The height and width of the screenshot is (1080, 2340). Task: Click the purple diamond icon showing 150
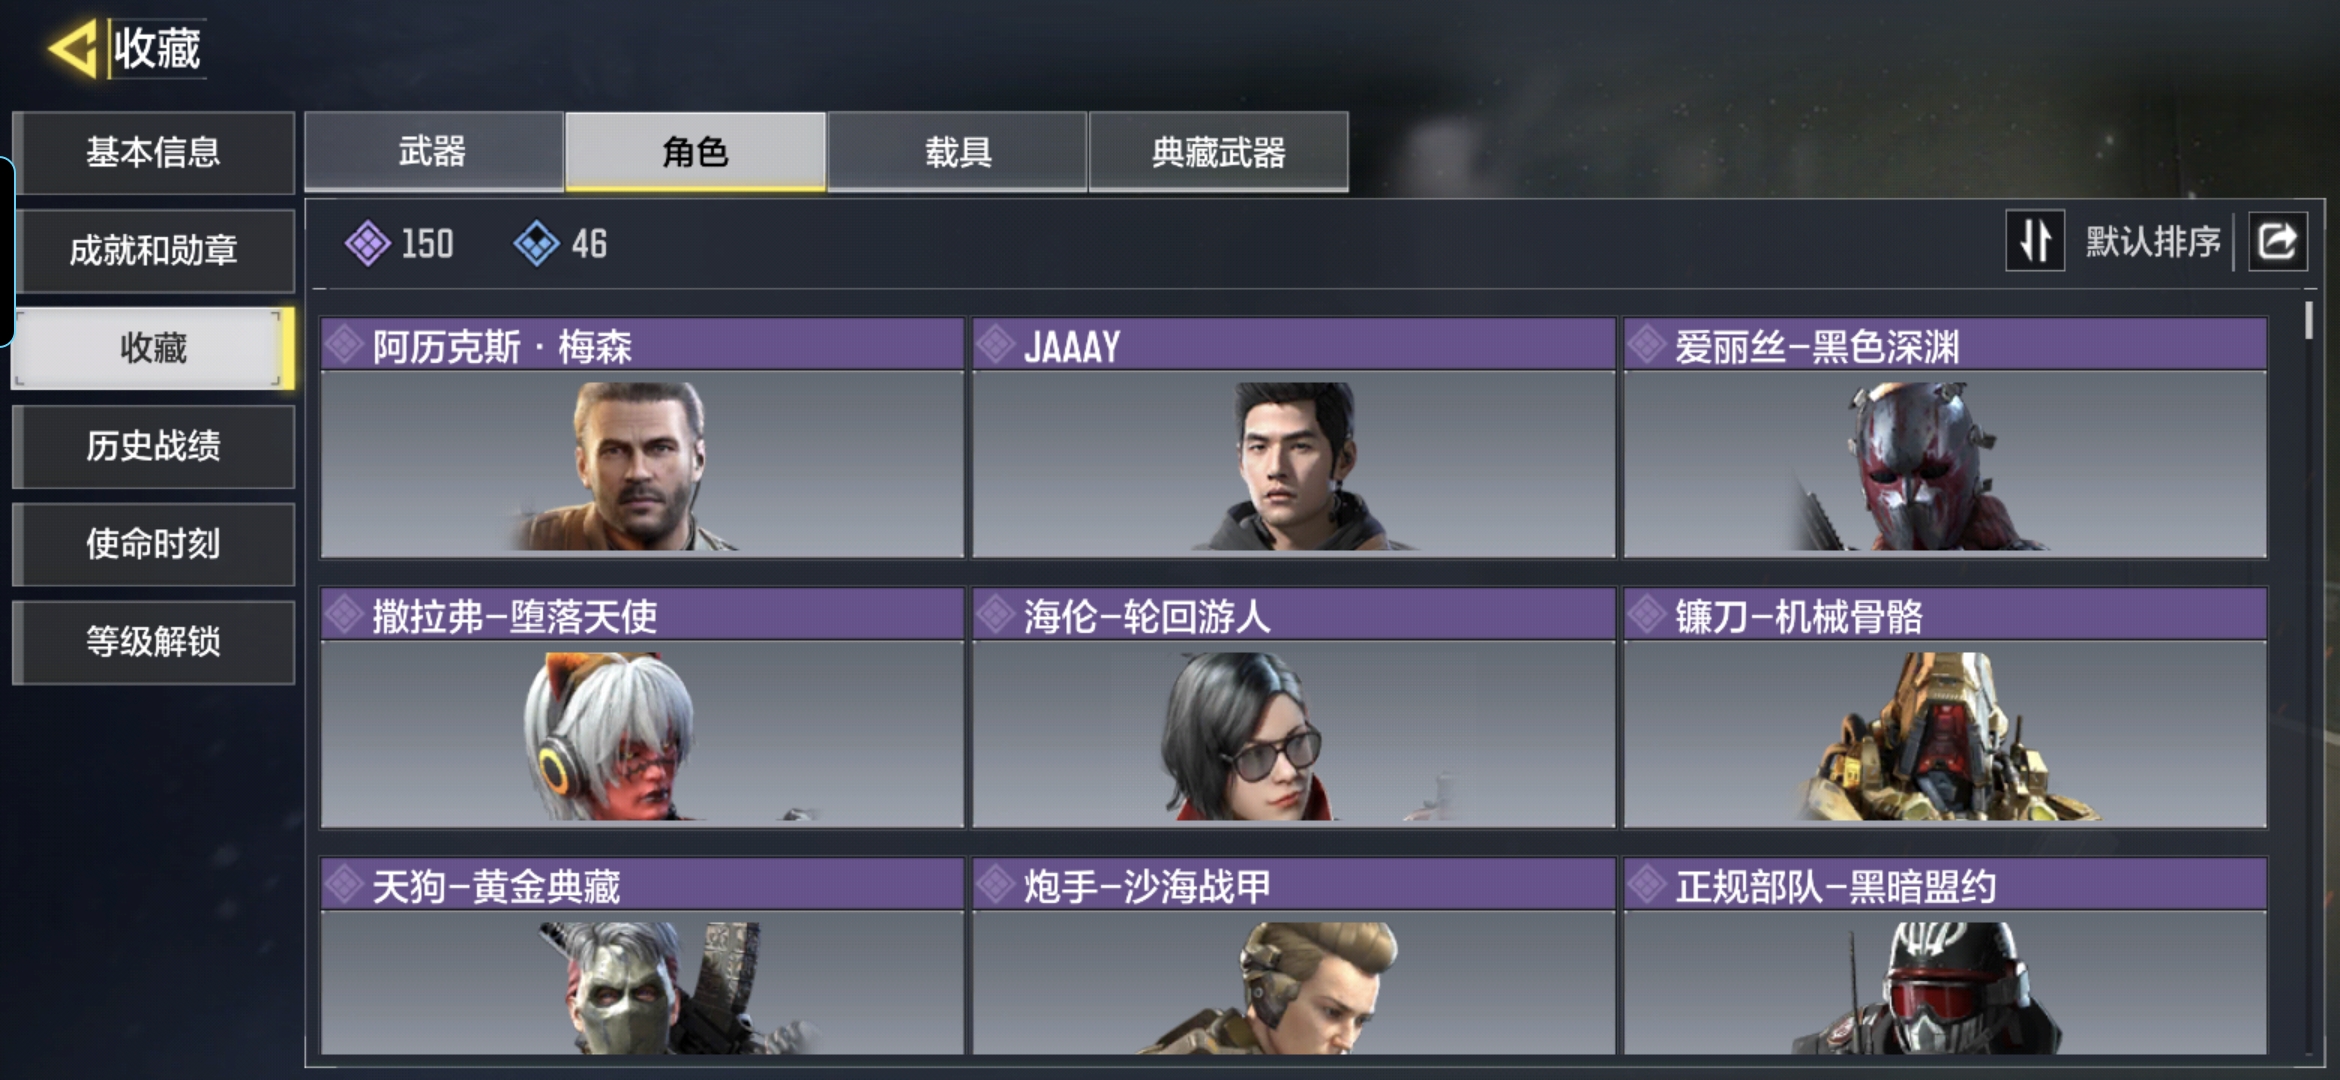coord(368,243)
